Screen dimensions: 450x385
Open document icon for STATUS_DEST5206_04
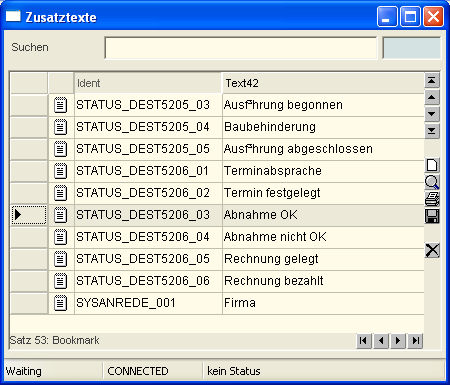pos(60,237)
